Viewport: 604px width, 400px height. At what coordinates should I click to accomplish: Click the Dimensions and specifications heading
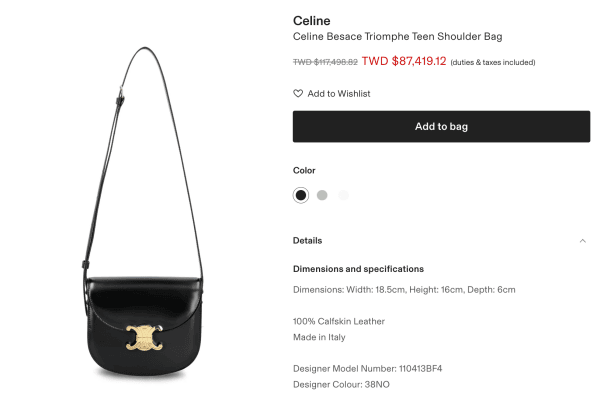(358, 269)
